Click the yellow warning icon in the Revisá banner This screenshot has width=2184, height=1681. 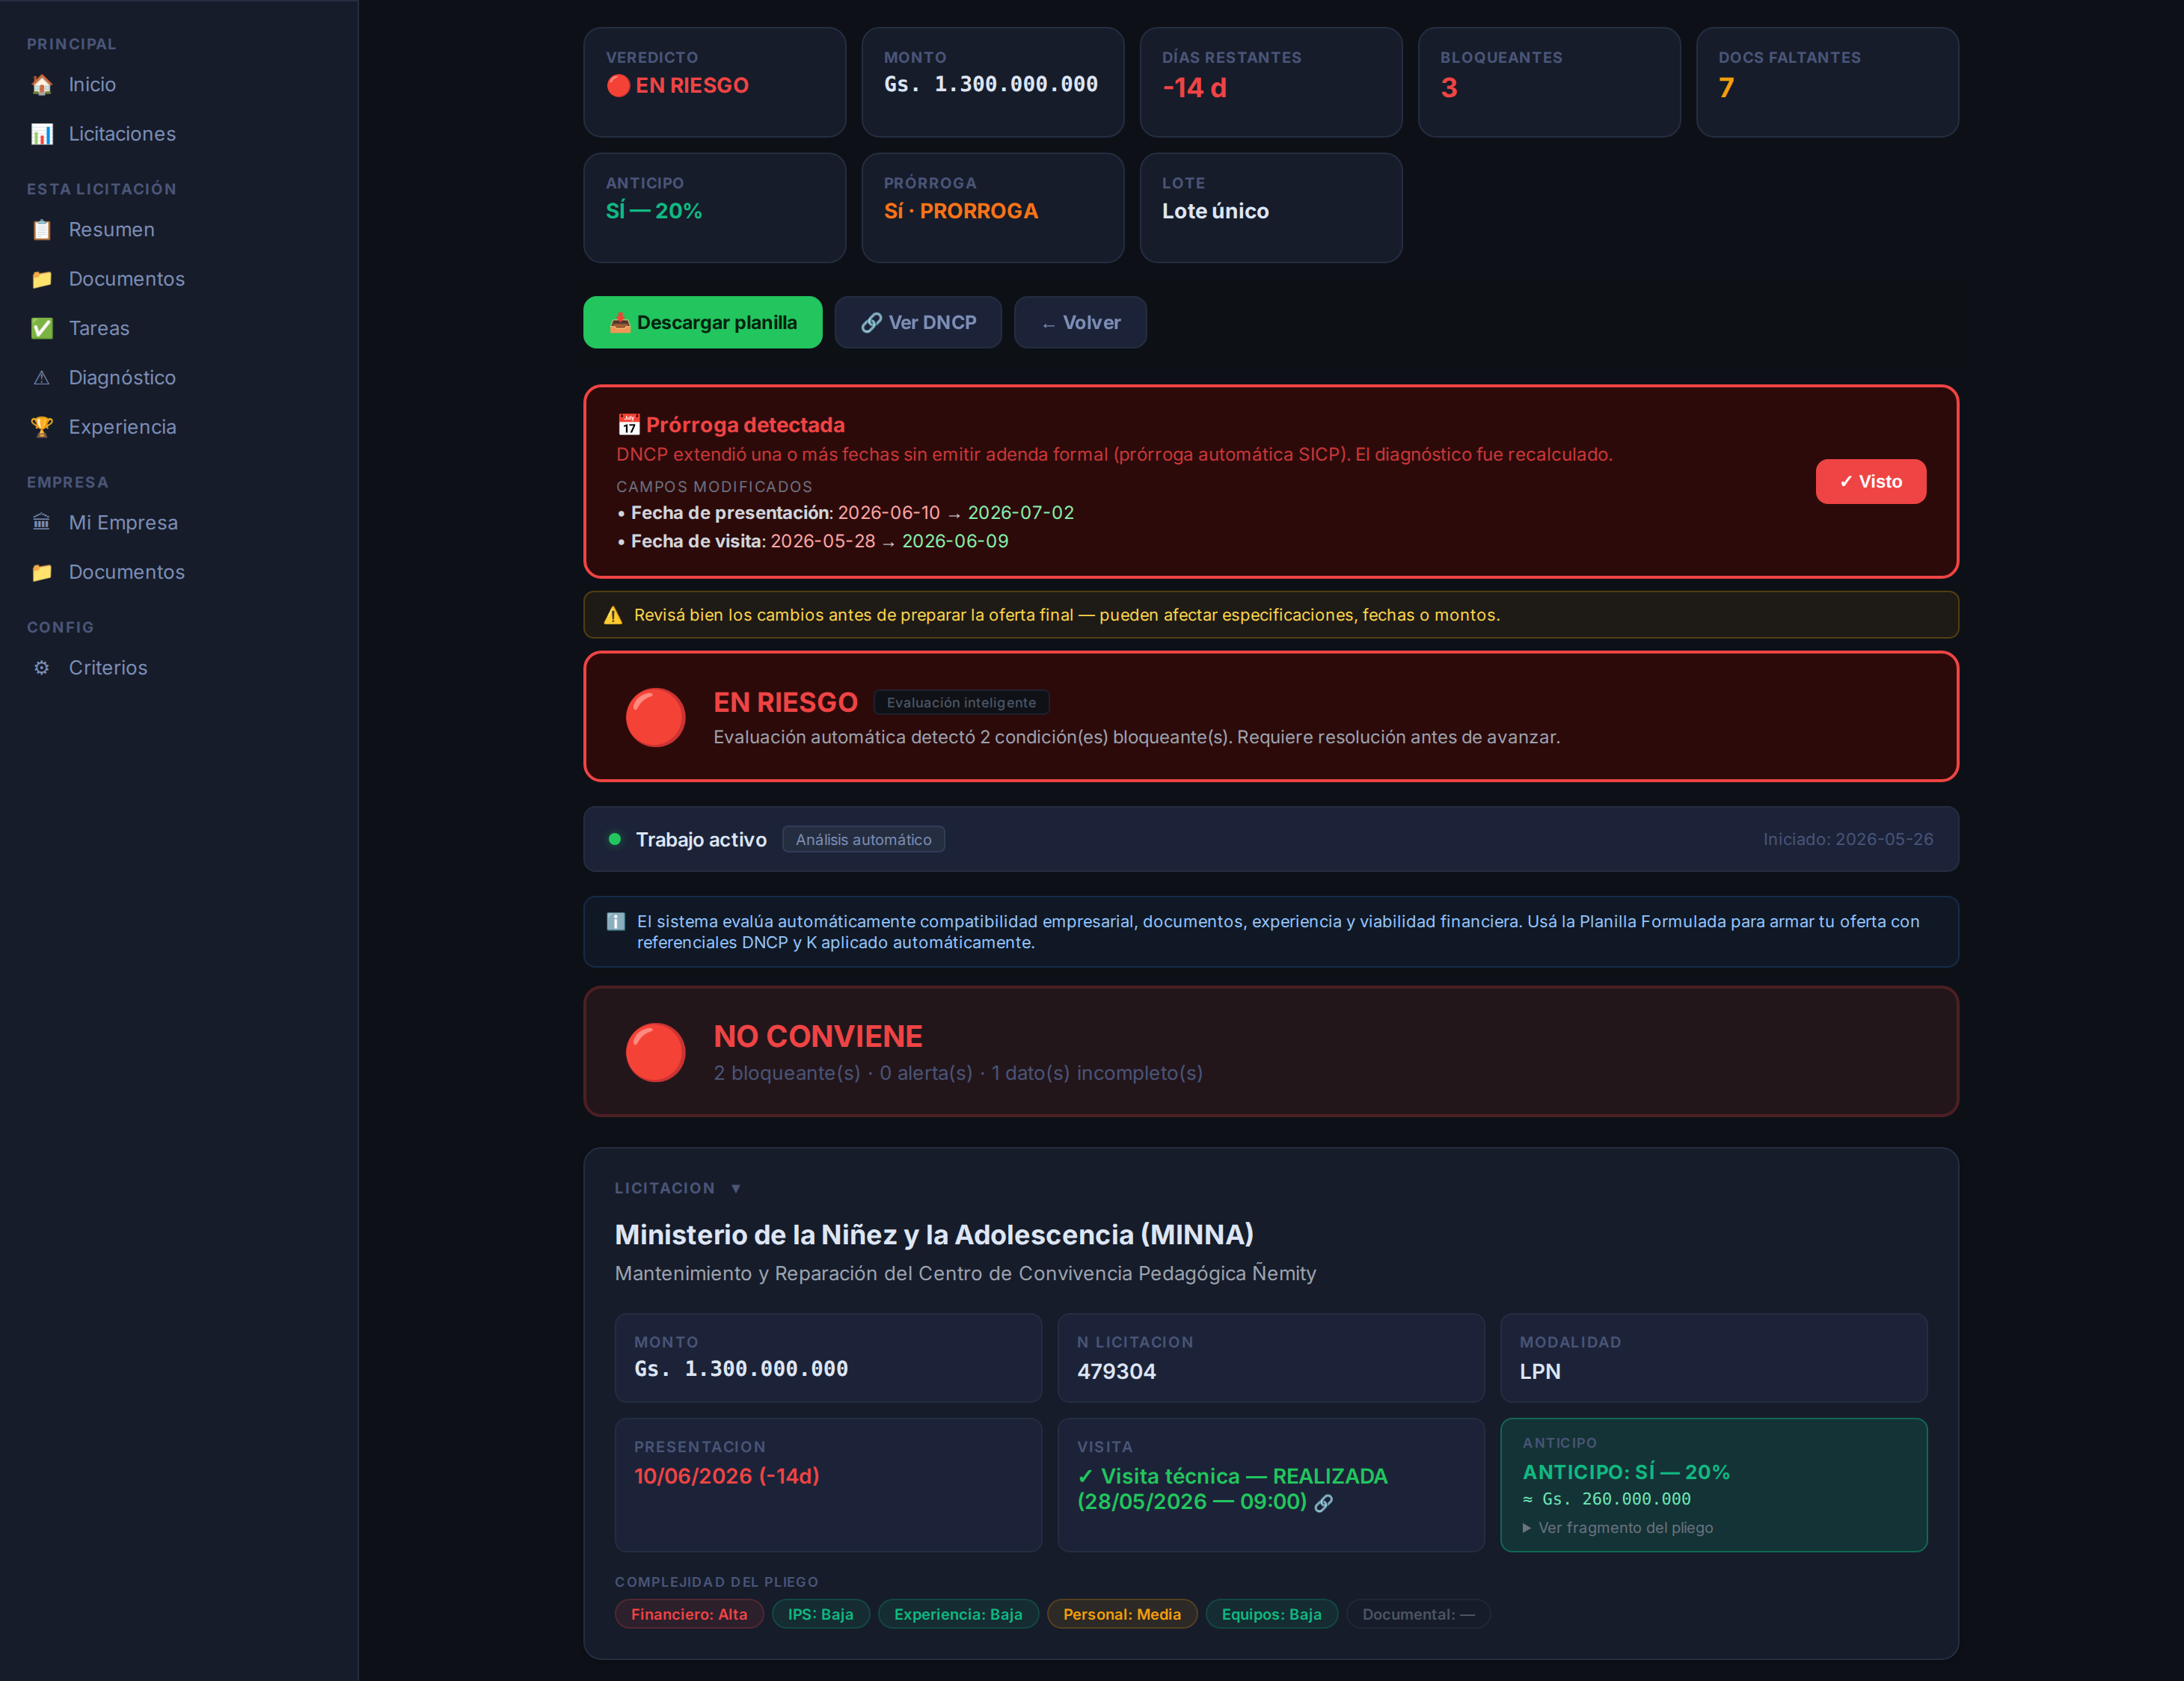coord(613,616)
